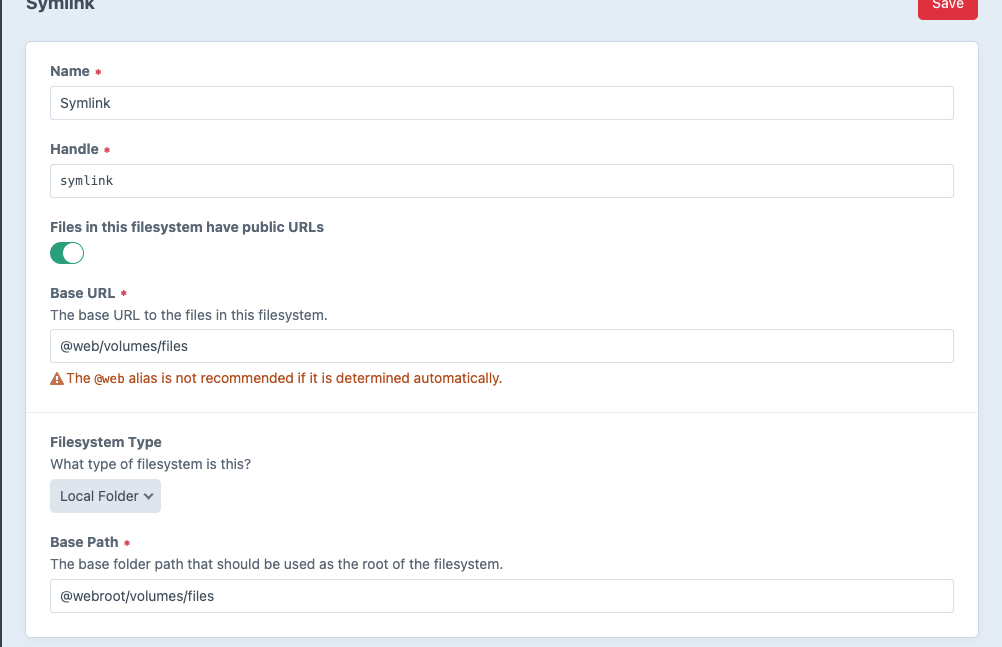Click the warning triangle icon below Base URL
Viewport: 1002px width, 647px height.
pyautogui.click(x=56, y=378)
